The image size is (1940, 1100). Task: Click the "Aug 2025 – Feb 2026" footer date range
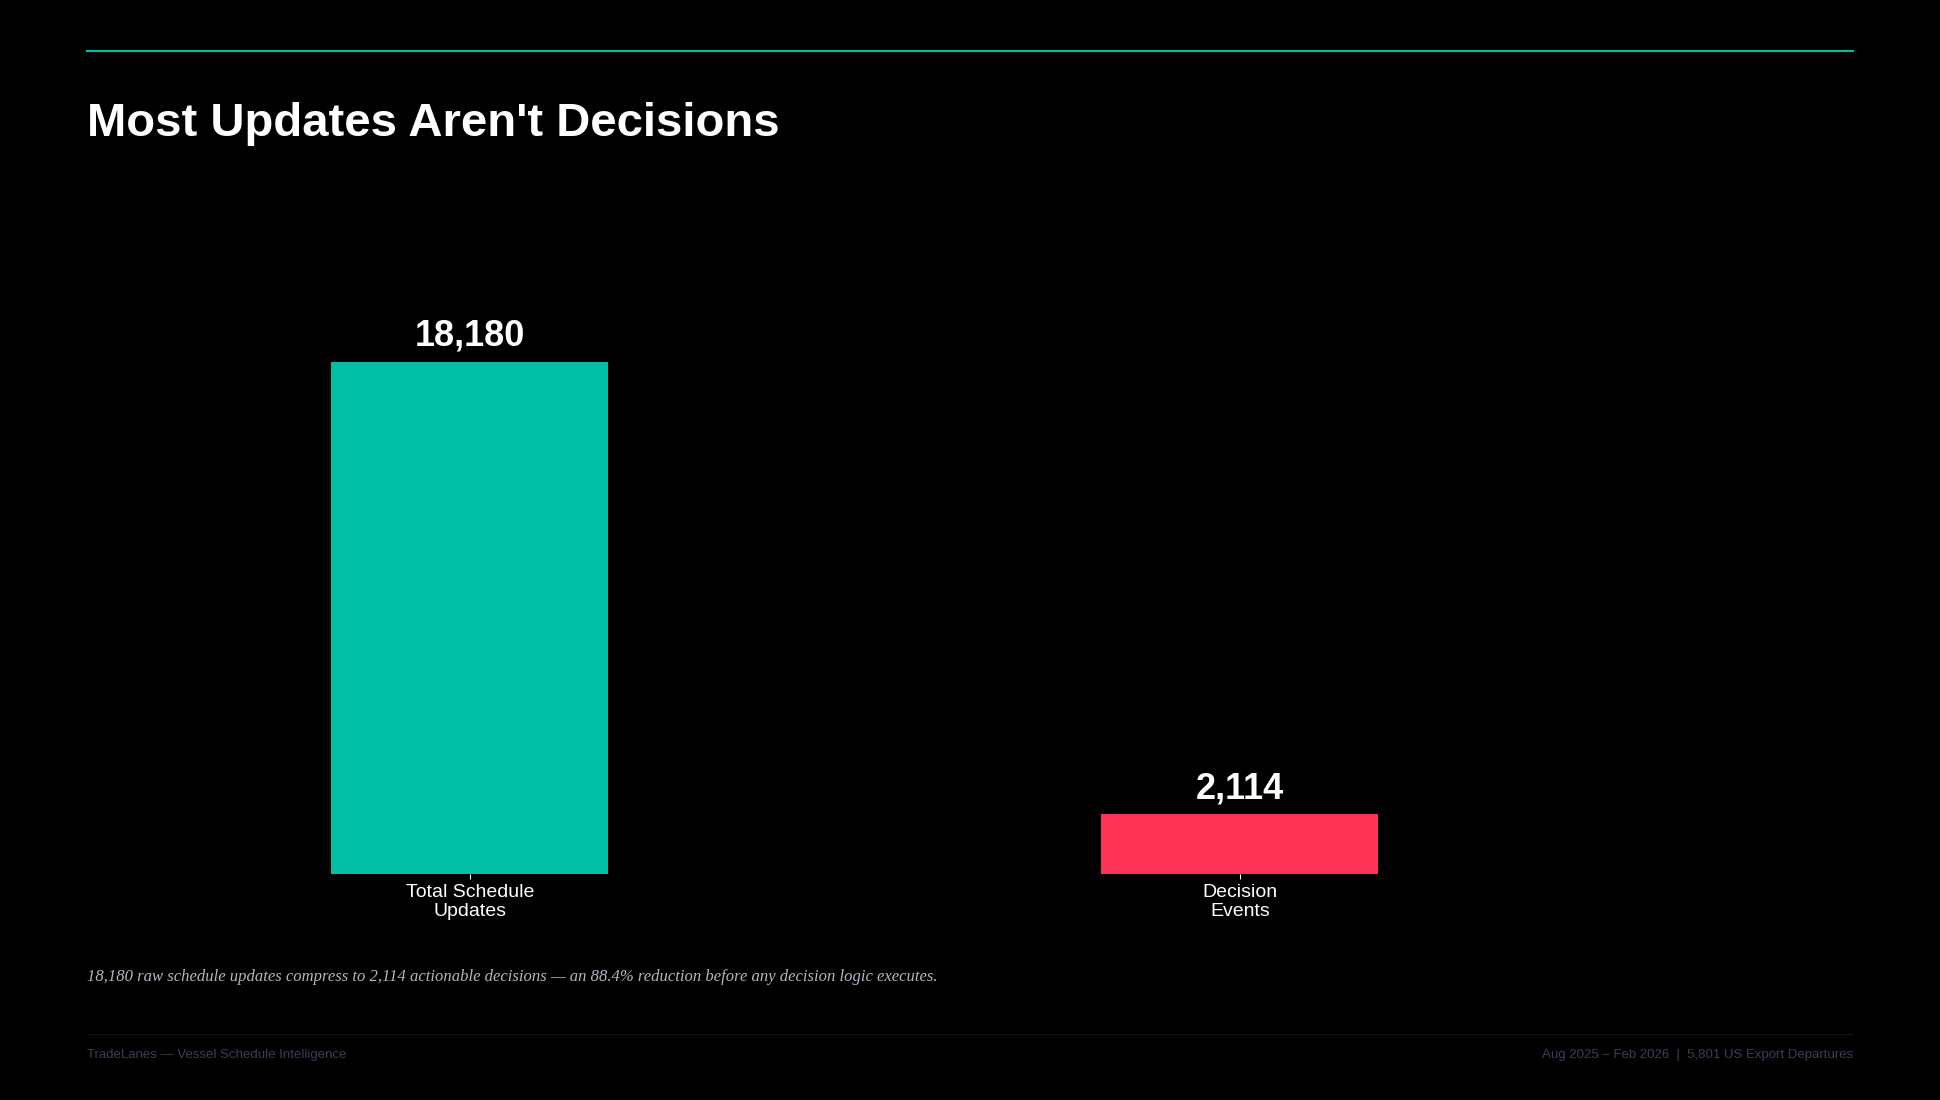(1605, 1054)
